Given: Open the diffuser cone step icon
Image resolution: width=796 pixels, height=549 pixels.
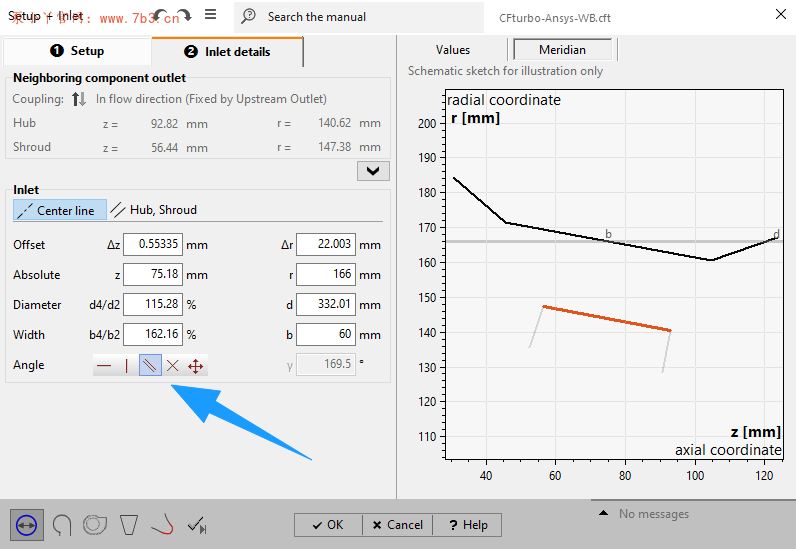Looking at the screenshot, I should point(129,525).
